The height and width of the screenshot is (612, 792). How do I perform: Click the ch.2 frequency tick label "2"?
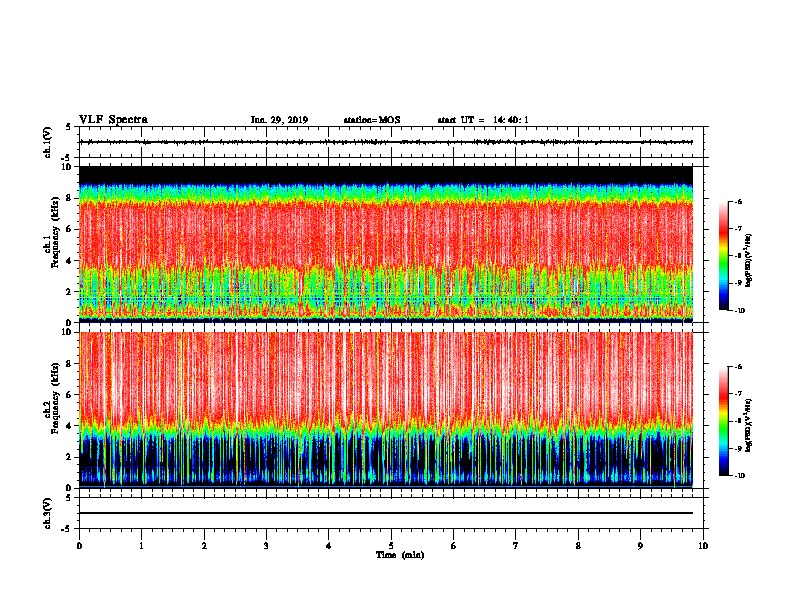coord(70,457)
